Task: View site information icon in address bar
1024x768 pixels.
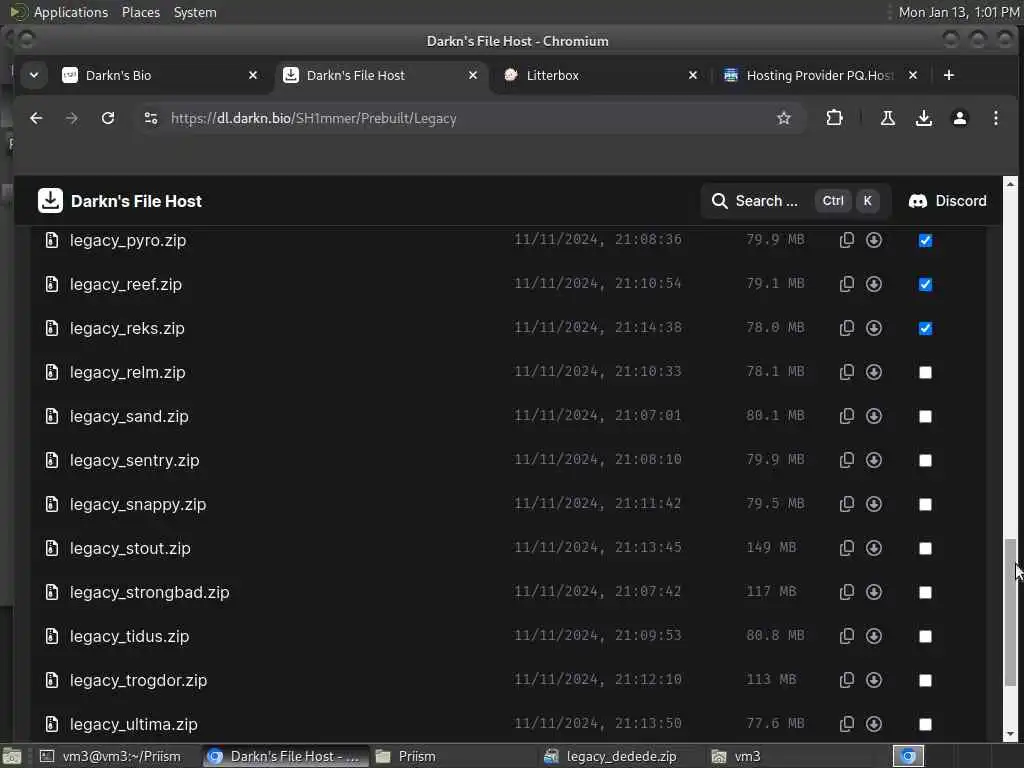Action: (151, 118)
